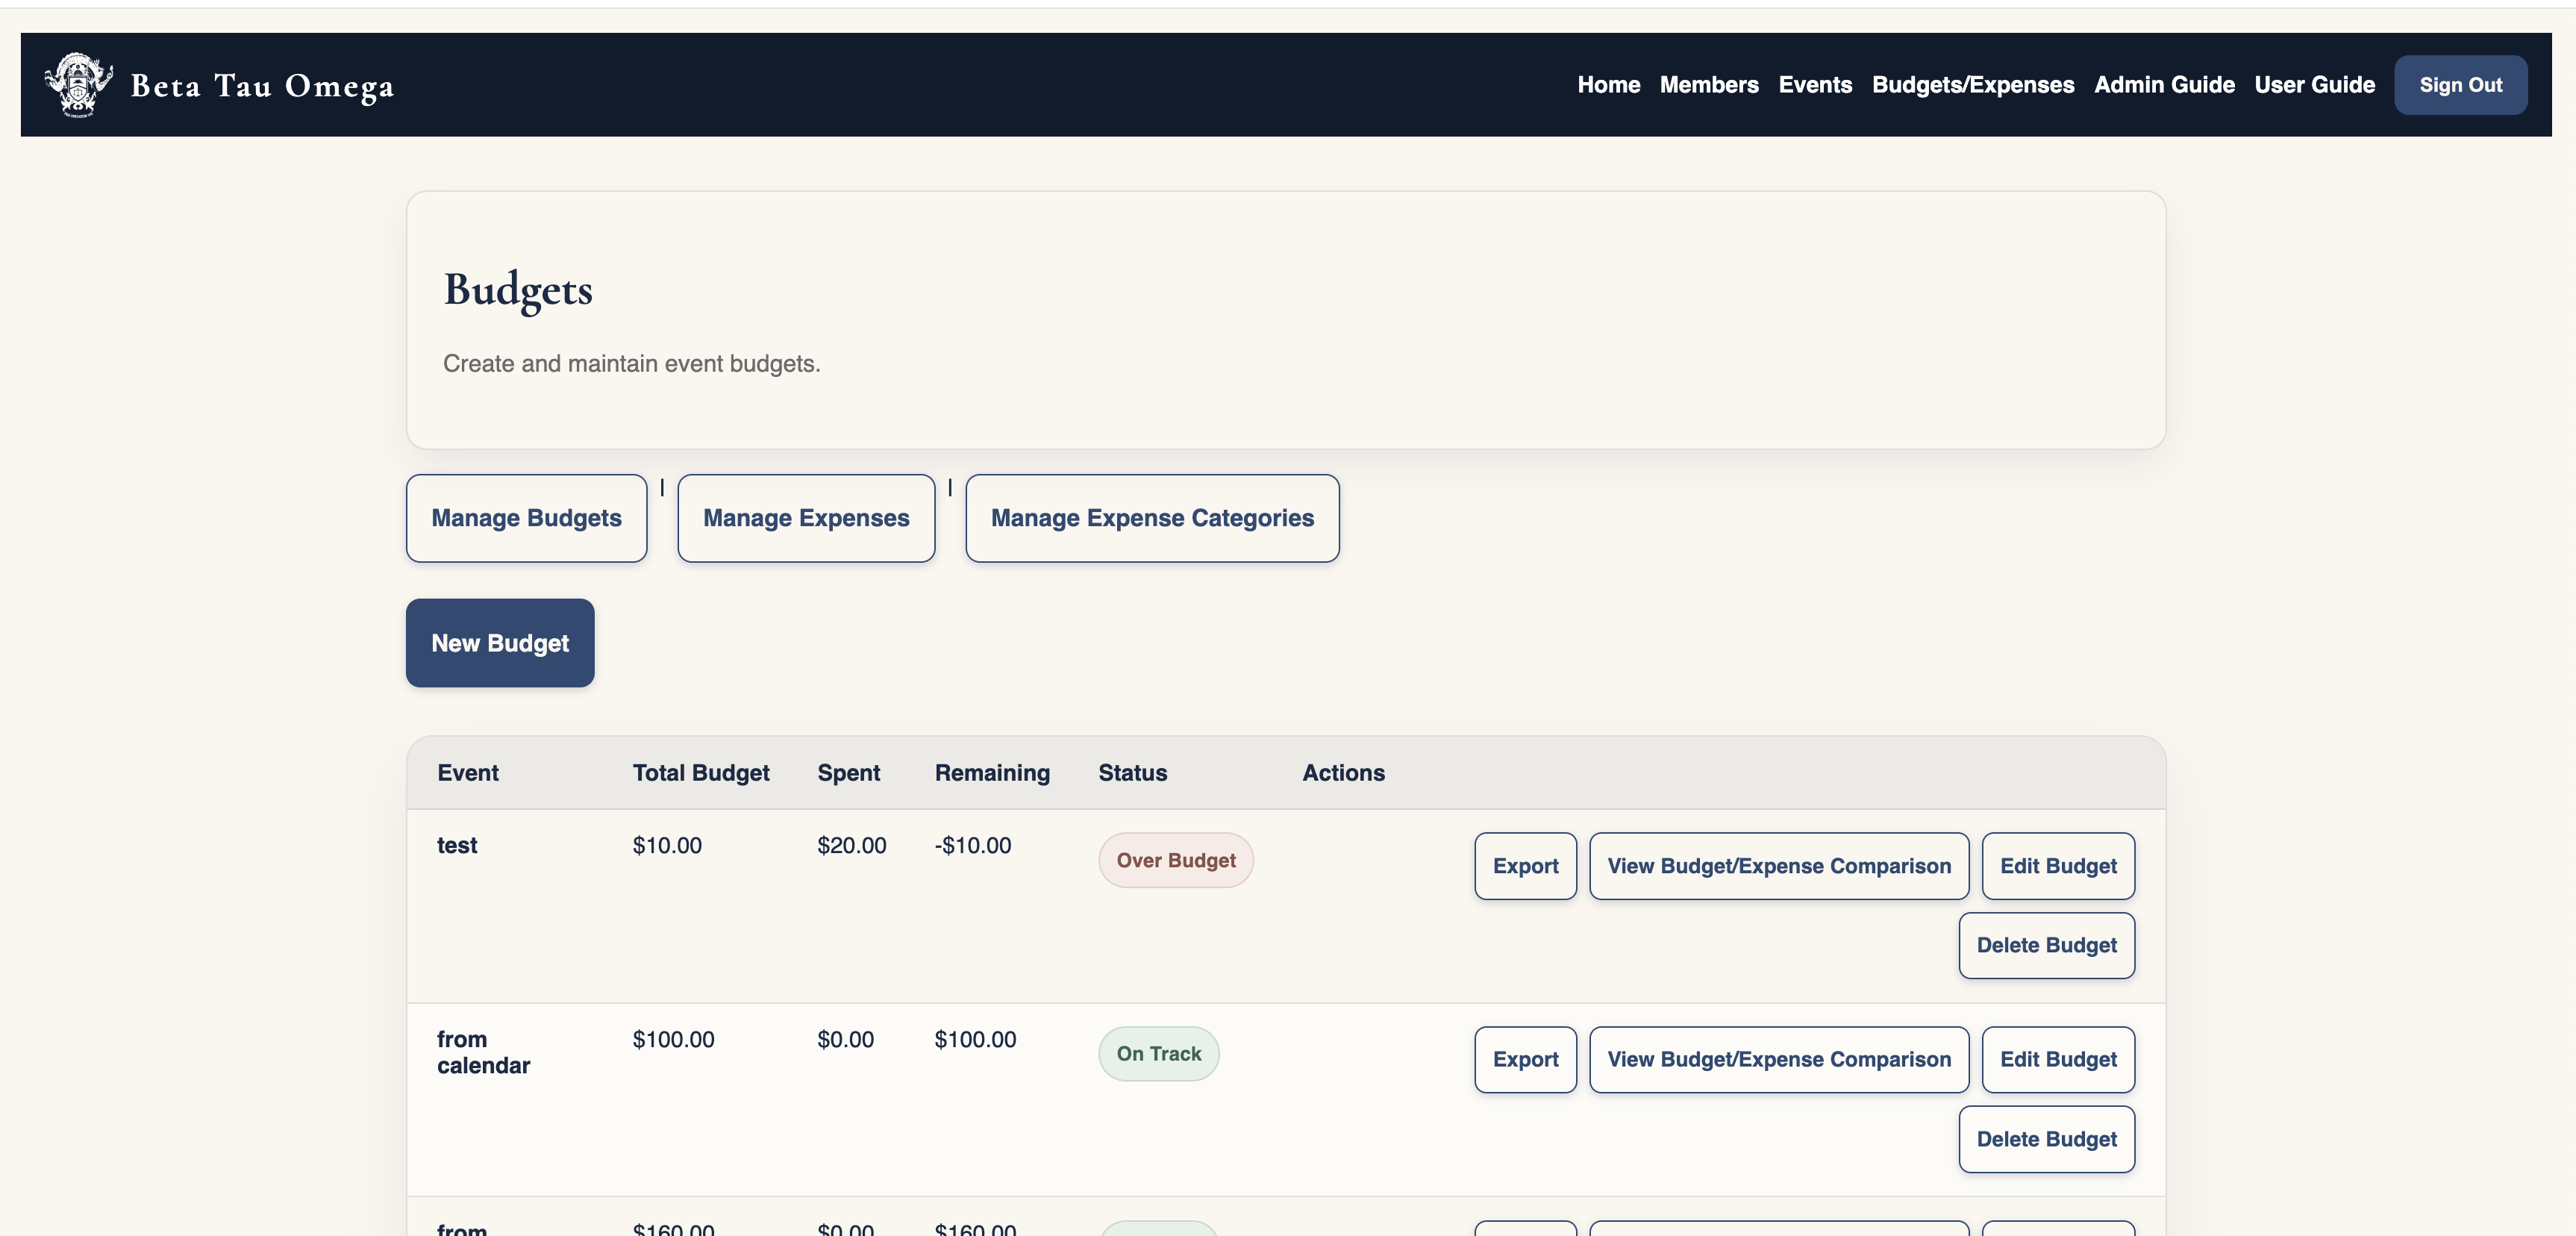The height and width of the screenshot is (1236, 2576).
Task: Open the Admin Guide
Action: tap(2164, 85)
